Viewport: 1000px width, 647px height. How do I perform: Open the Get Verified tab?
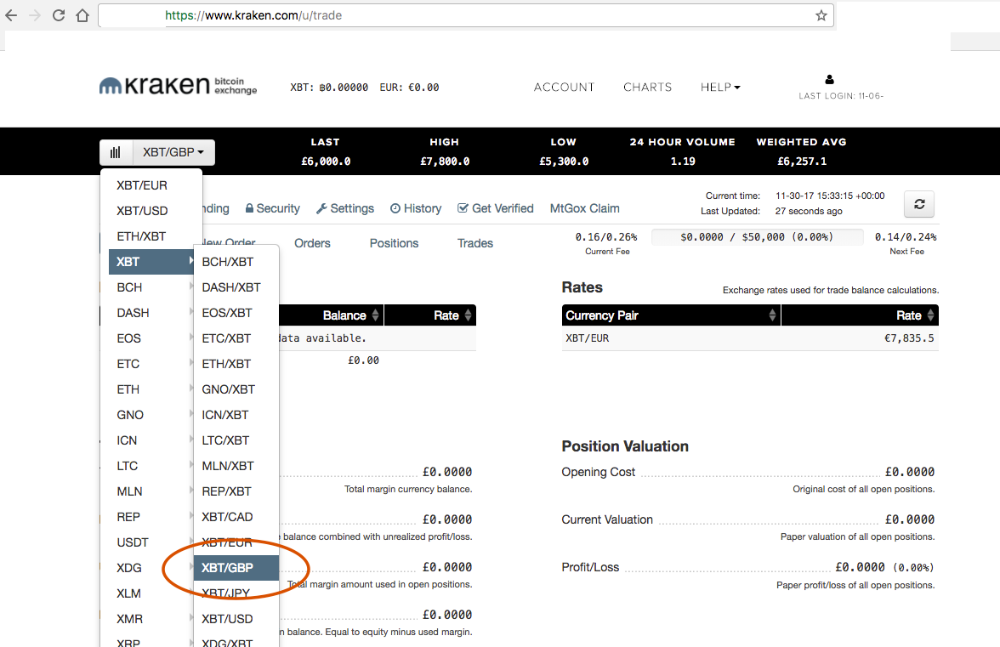pyautogui.click(x=496, y=209)
